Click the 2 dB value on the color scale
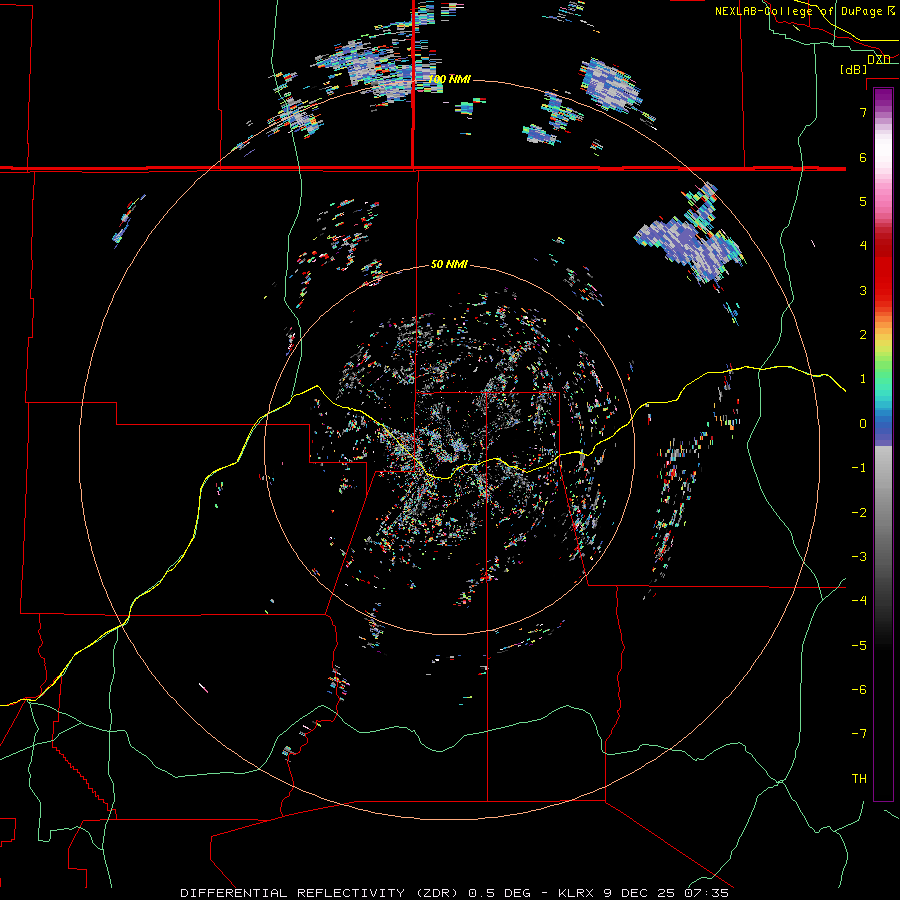 pos(863,334)
